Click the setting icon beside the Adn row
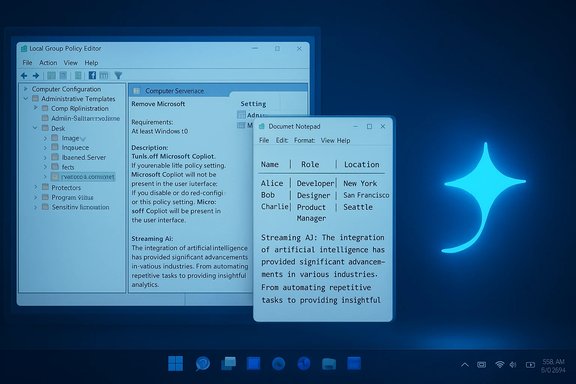The height and width of the screenshot is (384, 576). click(x=241, y=115)
